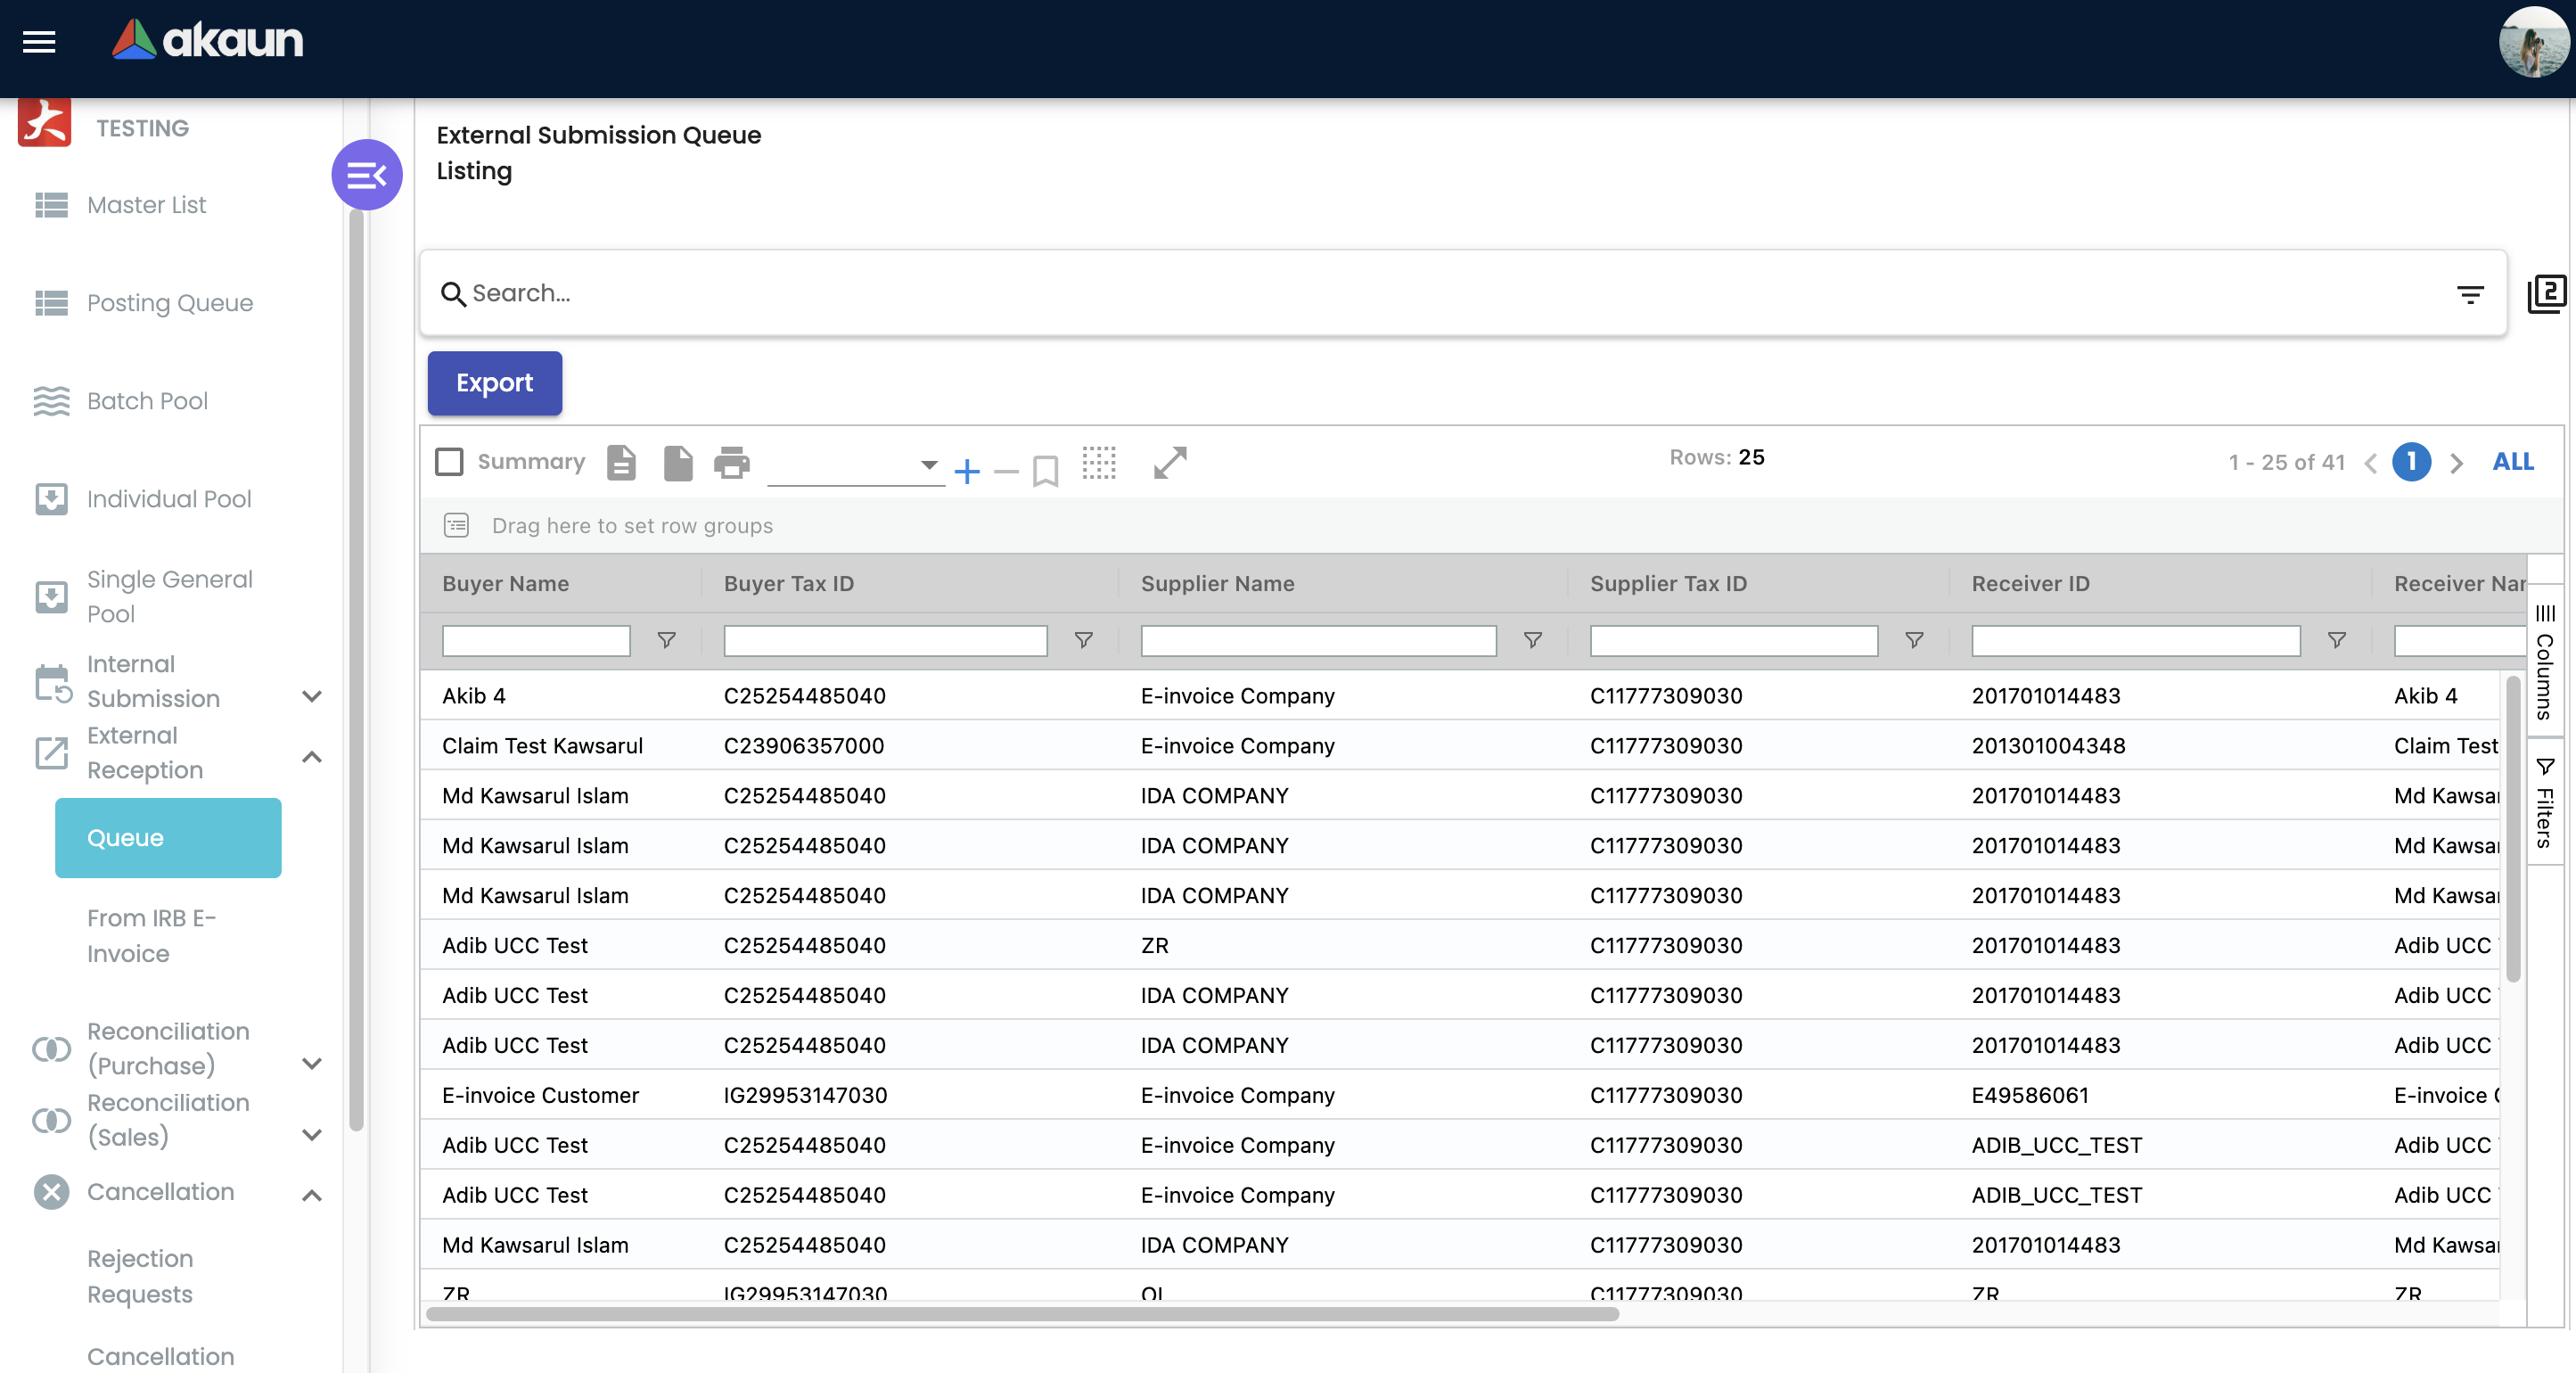The image size is (2576, 1373).
Task: Click the Single General Pool icon
Action: (52, 597)
